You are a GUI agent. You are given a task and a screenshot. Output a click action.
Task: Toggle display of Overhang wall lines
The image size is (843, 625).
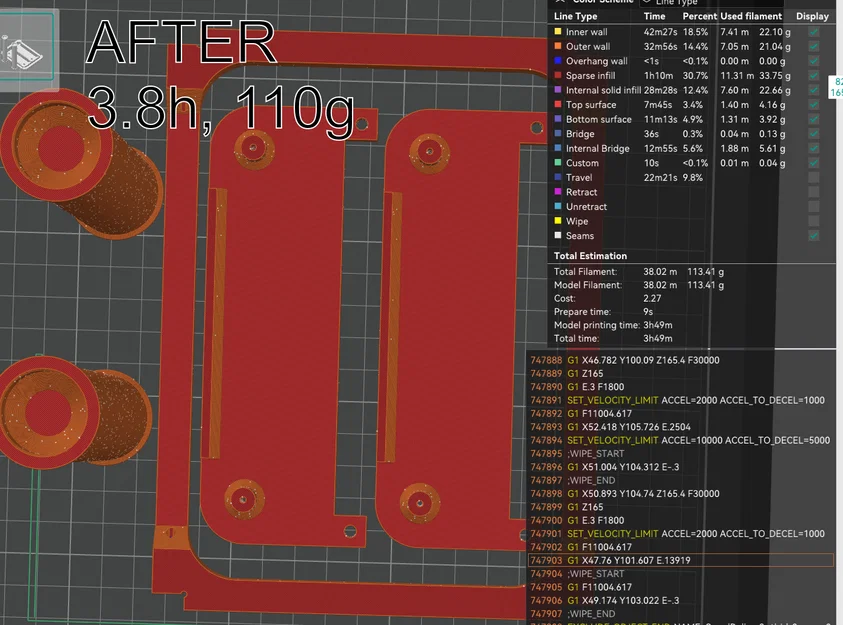coord(814,61)
